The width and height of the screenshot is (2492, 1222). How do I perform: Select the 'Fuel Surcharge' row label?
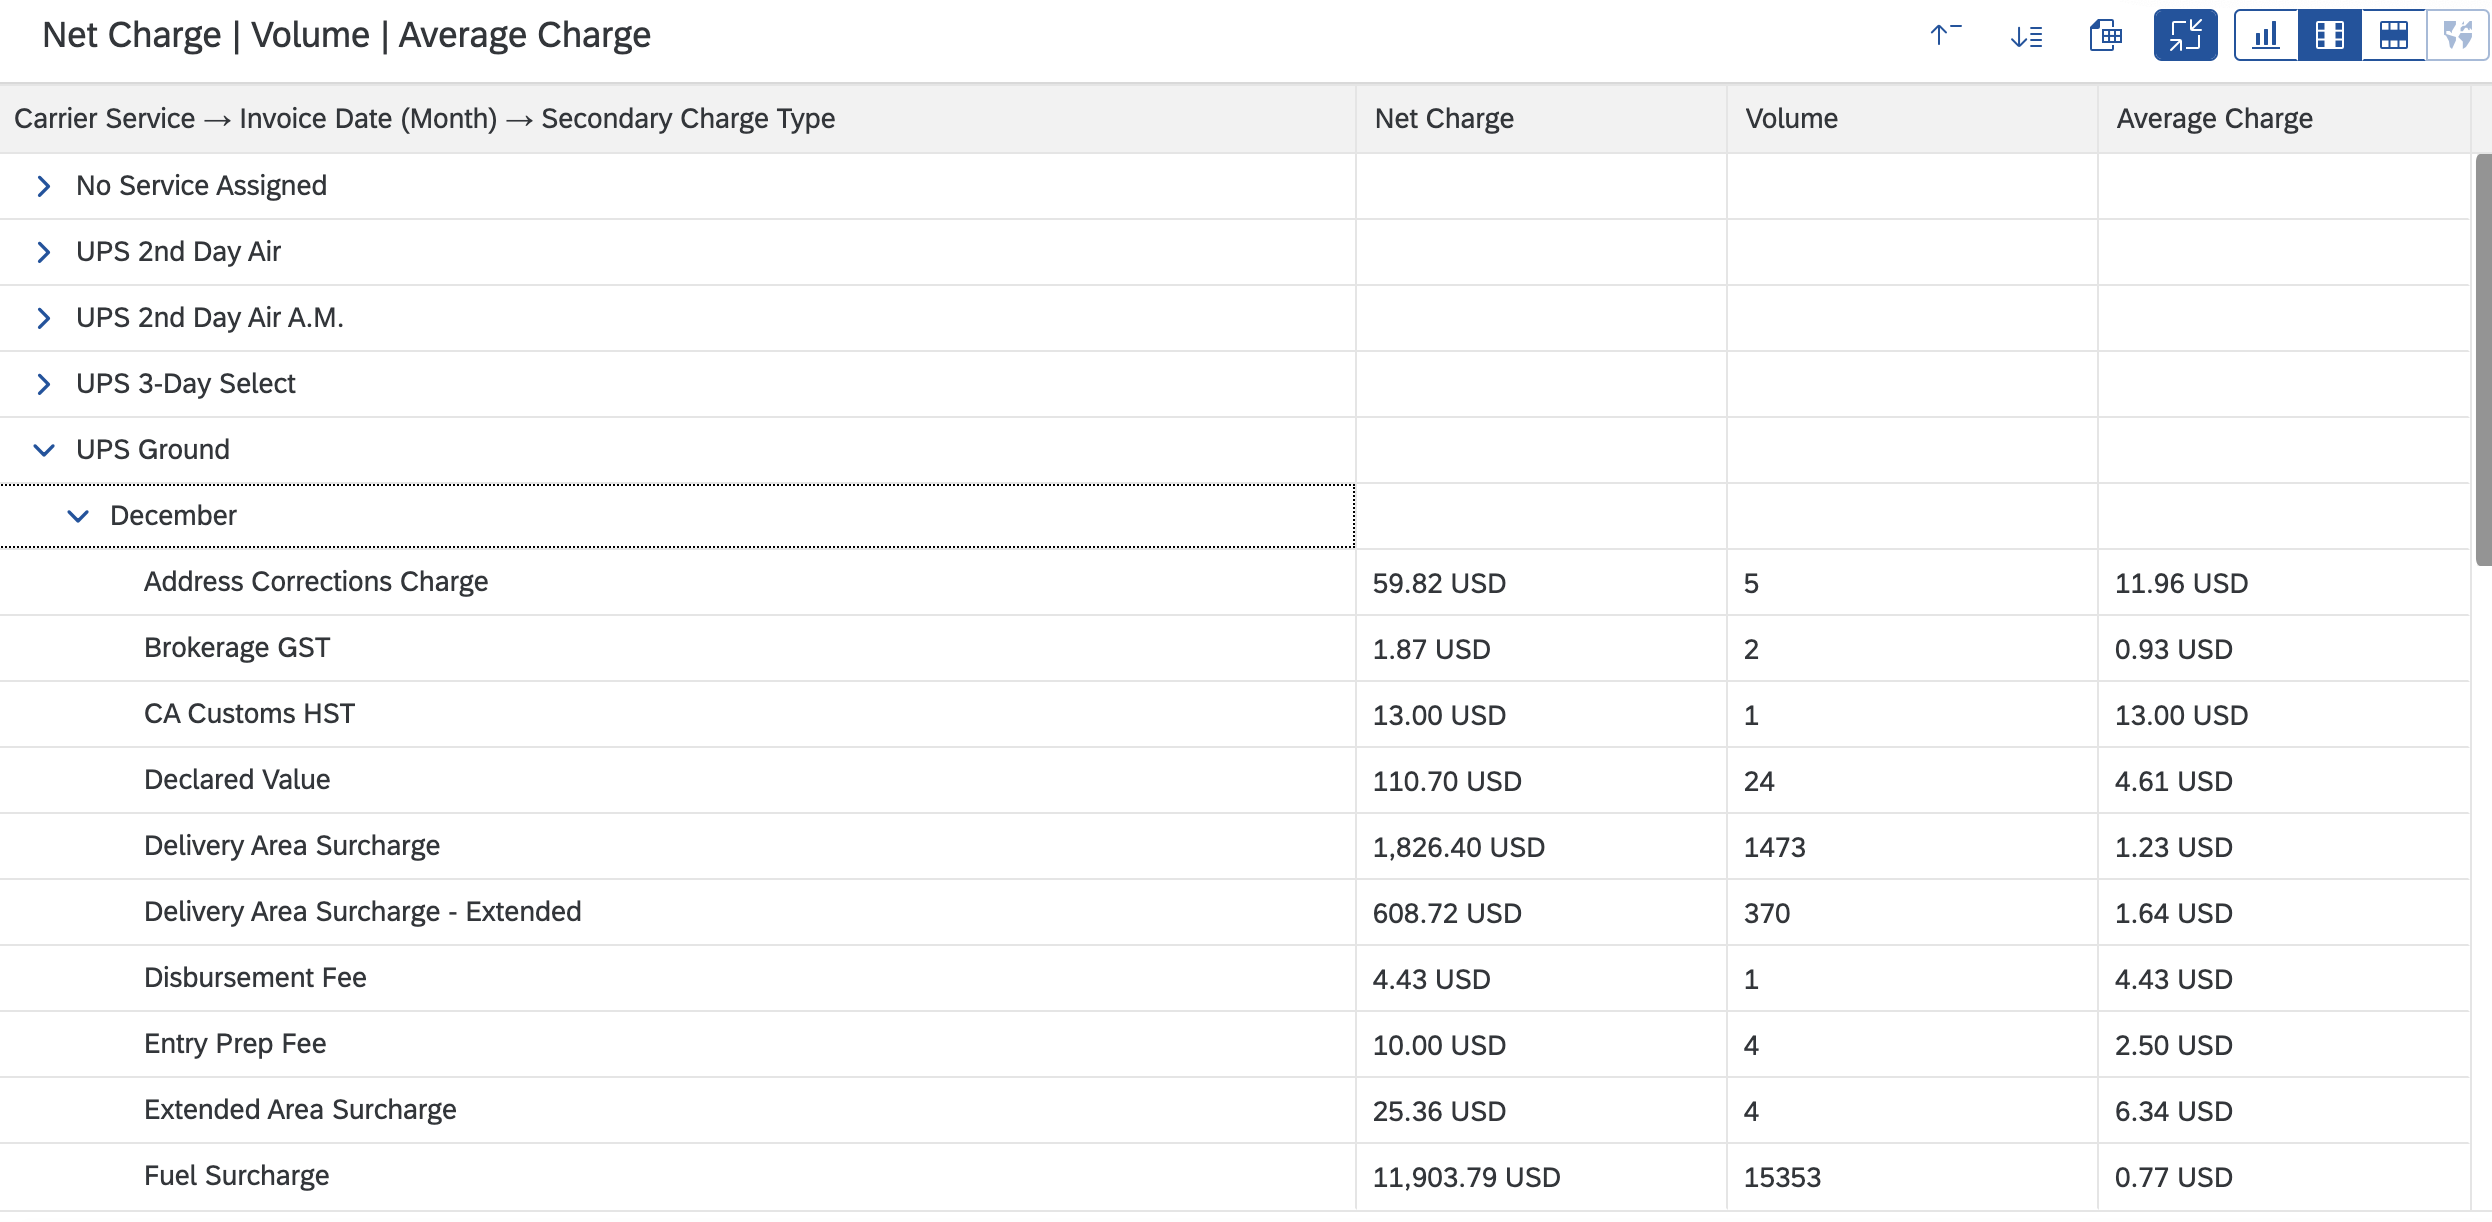coord(236,1176)
